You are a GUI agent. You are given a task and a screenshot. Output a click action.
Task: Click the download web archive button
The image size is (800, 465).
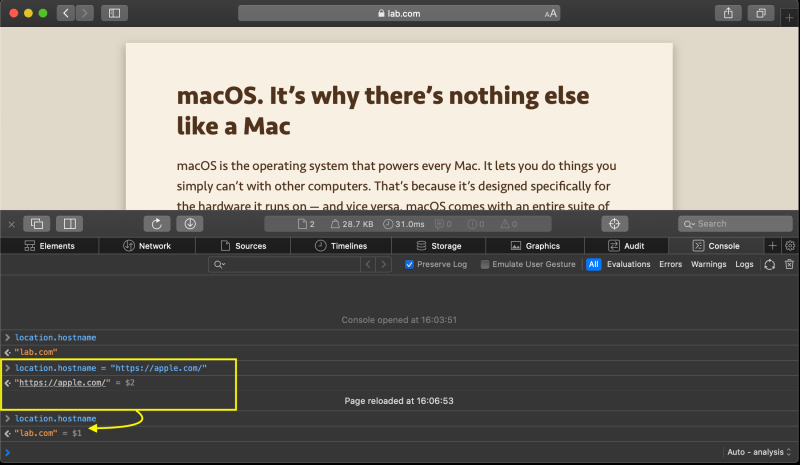tap(190, 224)
